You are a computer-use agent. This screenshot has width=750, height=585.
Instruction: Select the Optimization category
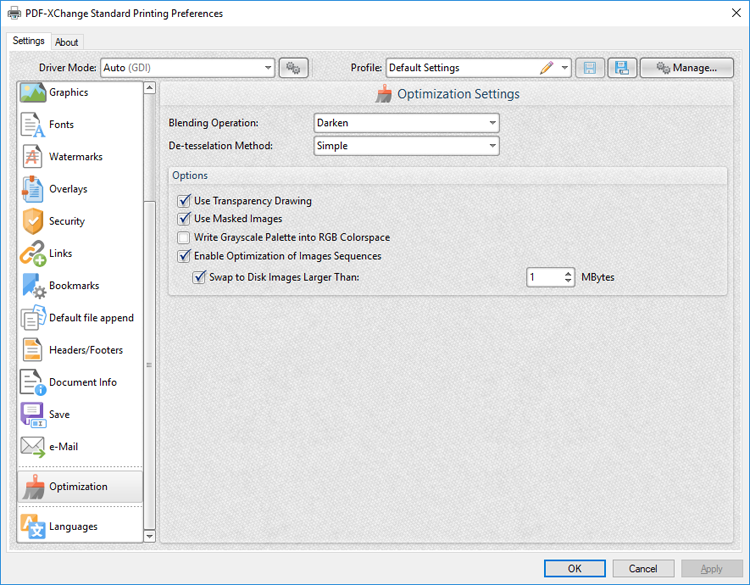click(x=80, y=486)
